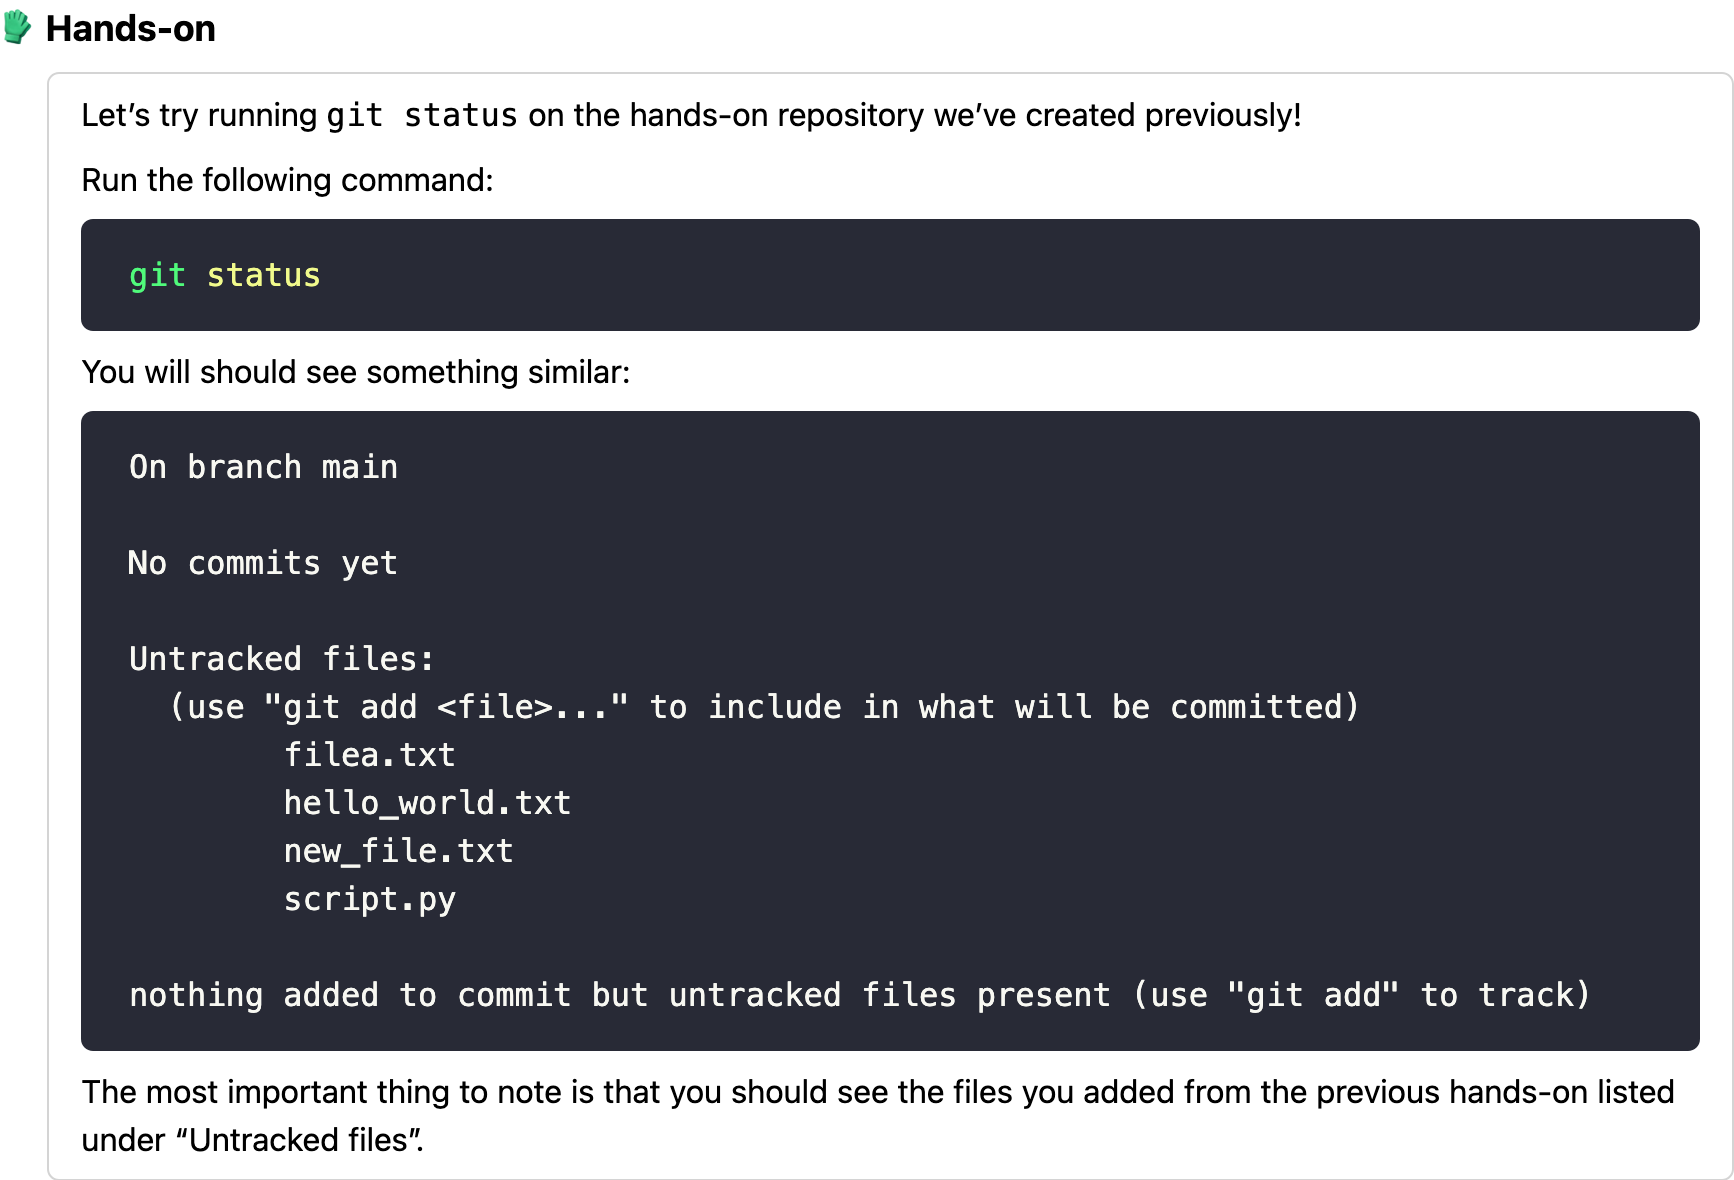1734x1180 pixels.
Task: Click the No commits yet output line
Action: click(262, 563)
